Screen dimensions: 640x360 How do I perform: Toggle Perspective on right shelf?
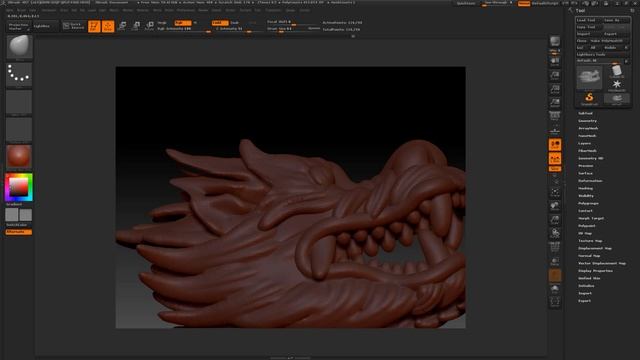[555, 116]
